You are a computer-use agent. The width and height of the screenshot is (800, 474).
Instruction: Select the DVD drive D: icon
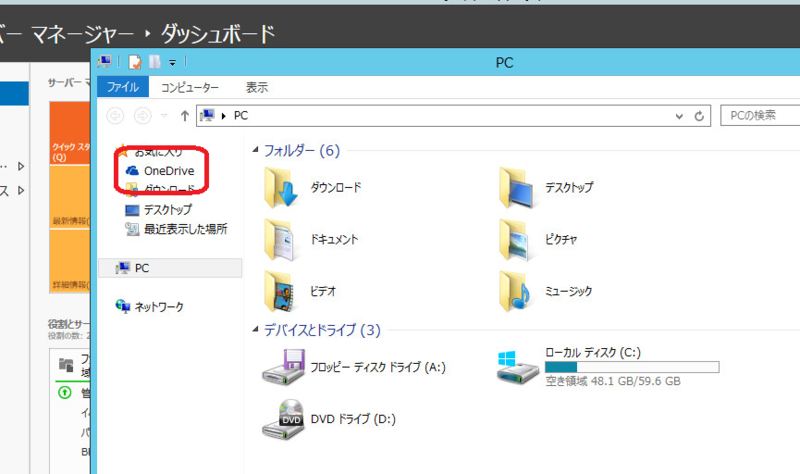click(x=284, y=419)
